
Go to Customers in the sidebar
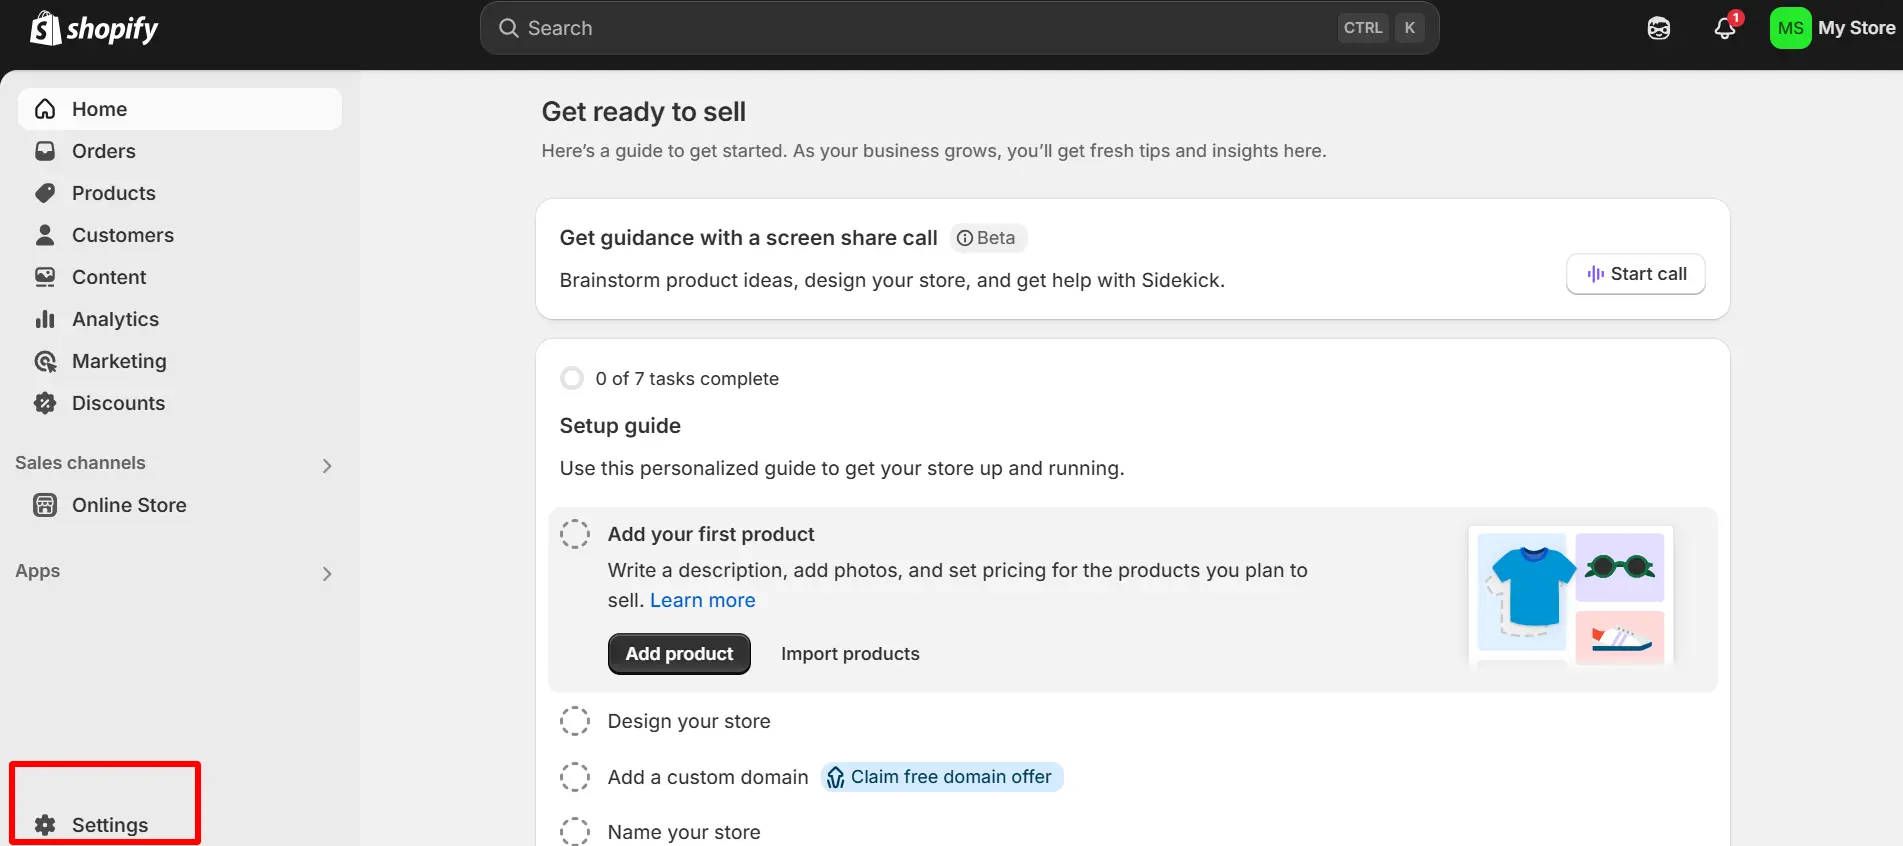122,235
